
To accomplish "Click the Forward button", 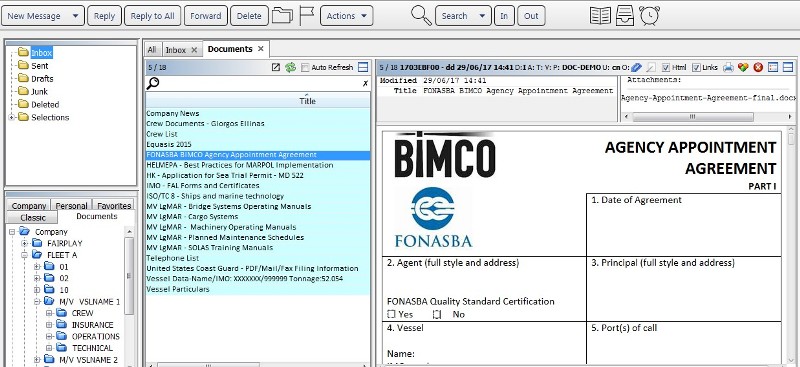I will point(206,16).
